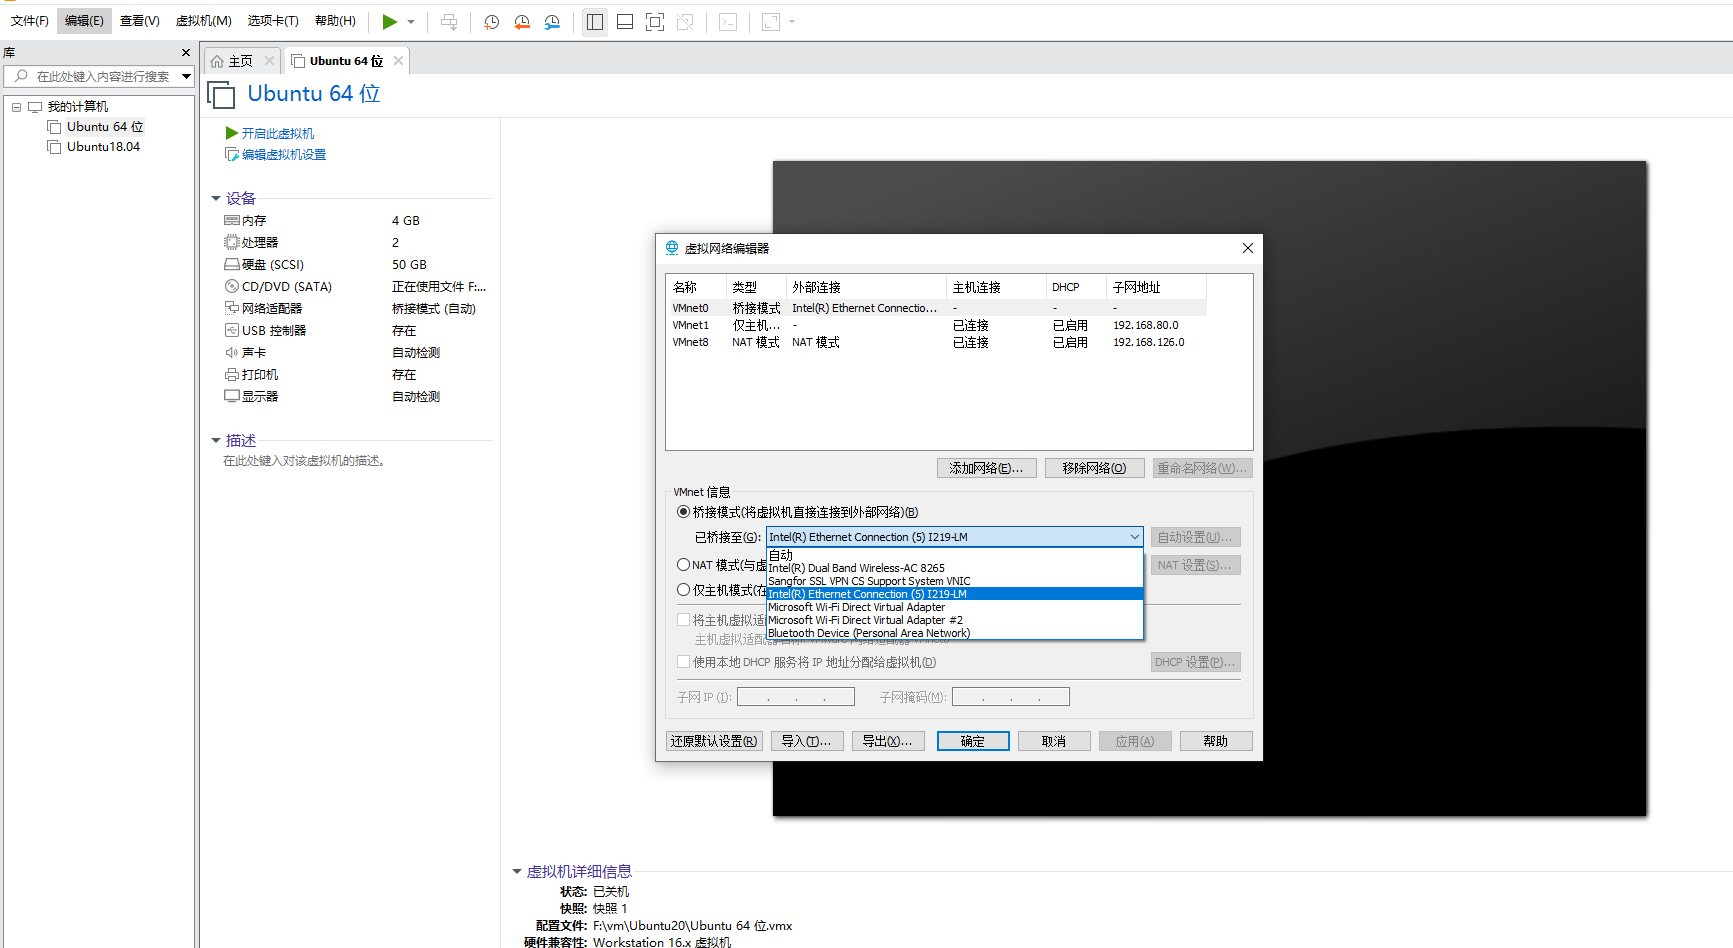This screenshot has width=1733, height=948.
Task: Open the 选项卡(T) menu
Action: click(x=273, y=21)
